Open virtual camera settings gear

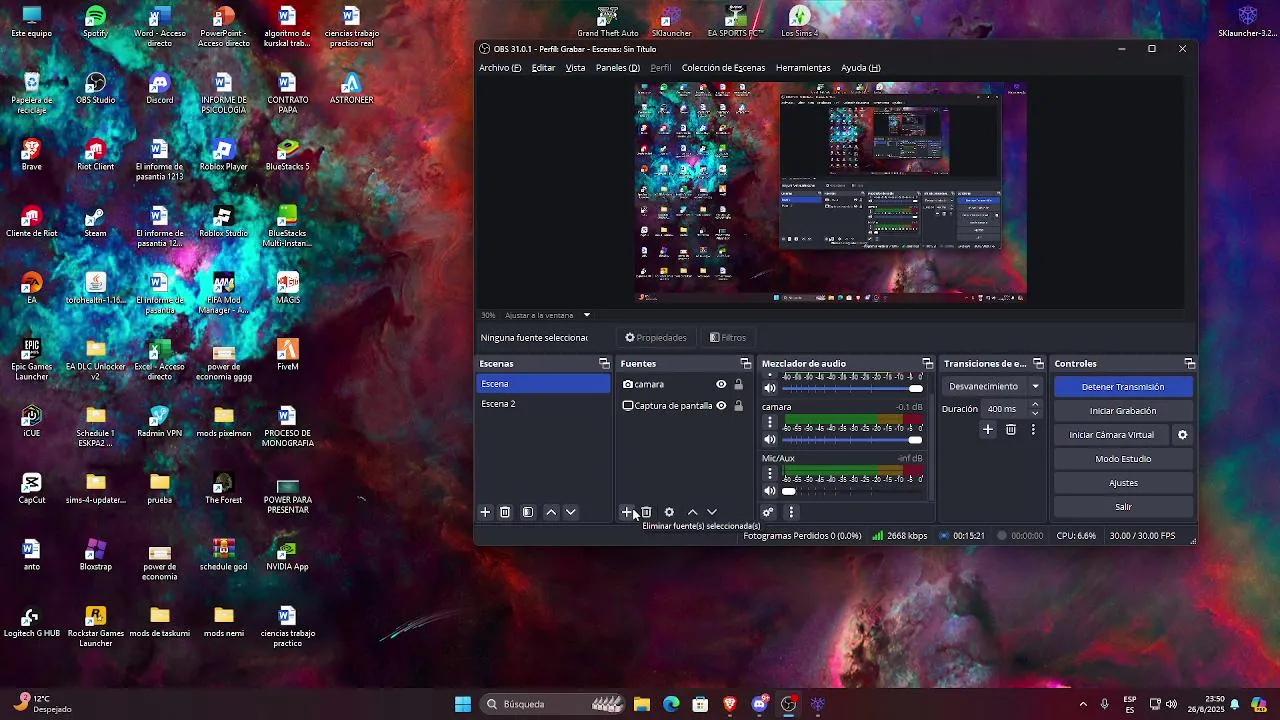click(x=1182, y=435)
